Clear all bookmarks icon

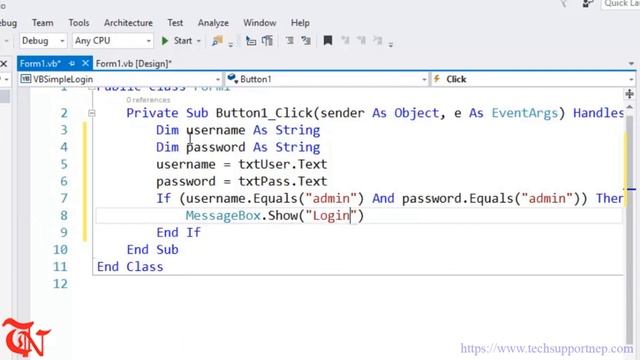378,40
